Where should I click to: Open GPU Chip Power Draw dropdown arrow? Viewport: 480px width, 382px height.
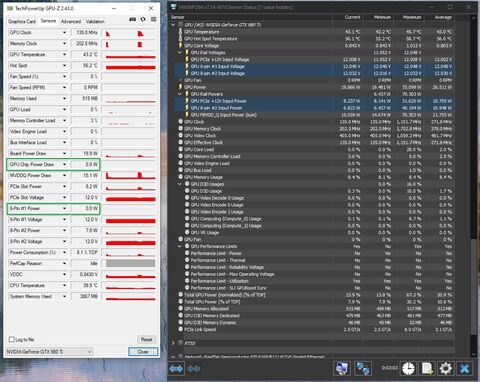click(x=64, y=164)
